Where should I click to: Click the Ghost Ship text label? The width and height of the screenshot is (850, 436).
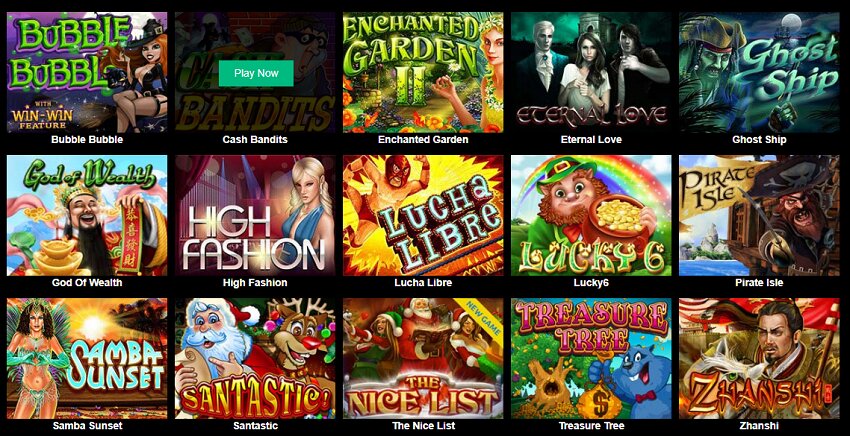759,139
